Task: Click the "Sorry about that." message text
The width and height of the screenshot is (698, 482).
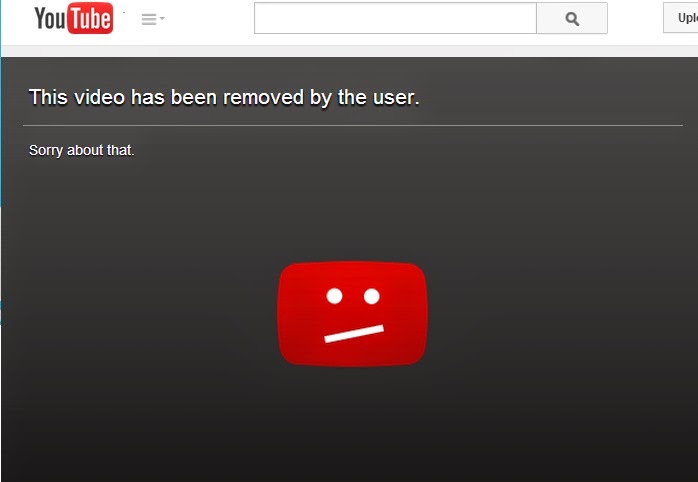Action: [81, 150]
